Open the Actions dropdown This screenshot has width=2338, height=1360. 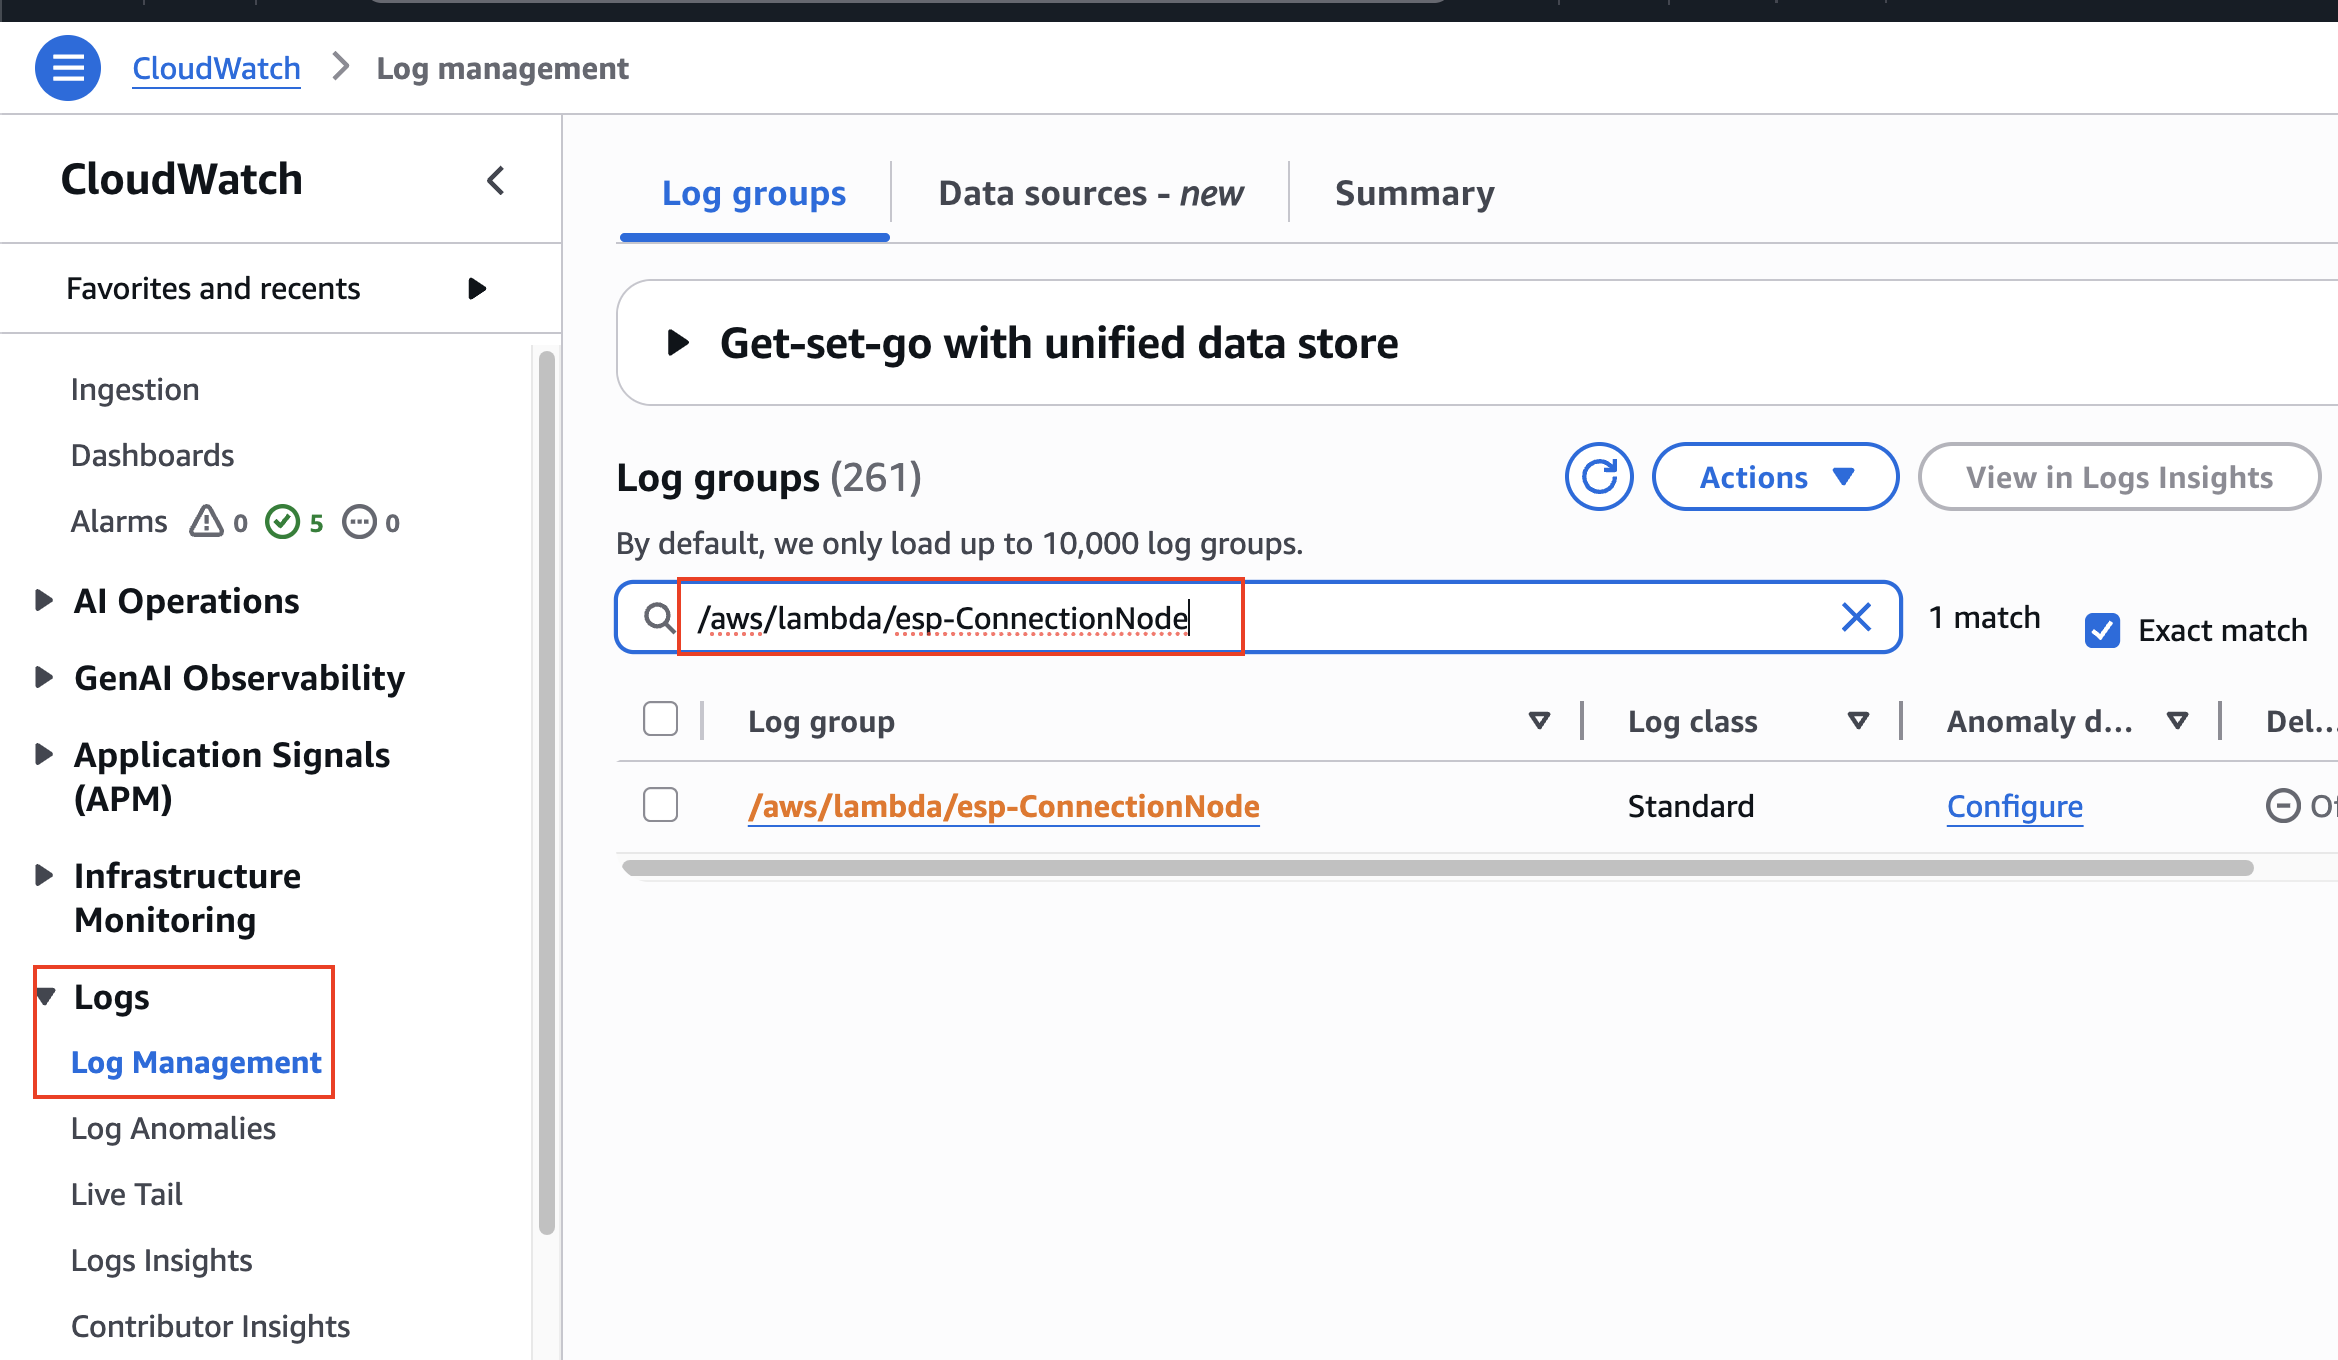point(1775,477)
